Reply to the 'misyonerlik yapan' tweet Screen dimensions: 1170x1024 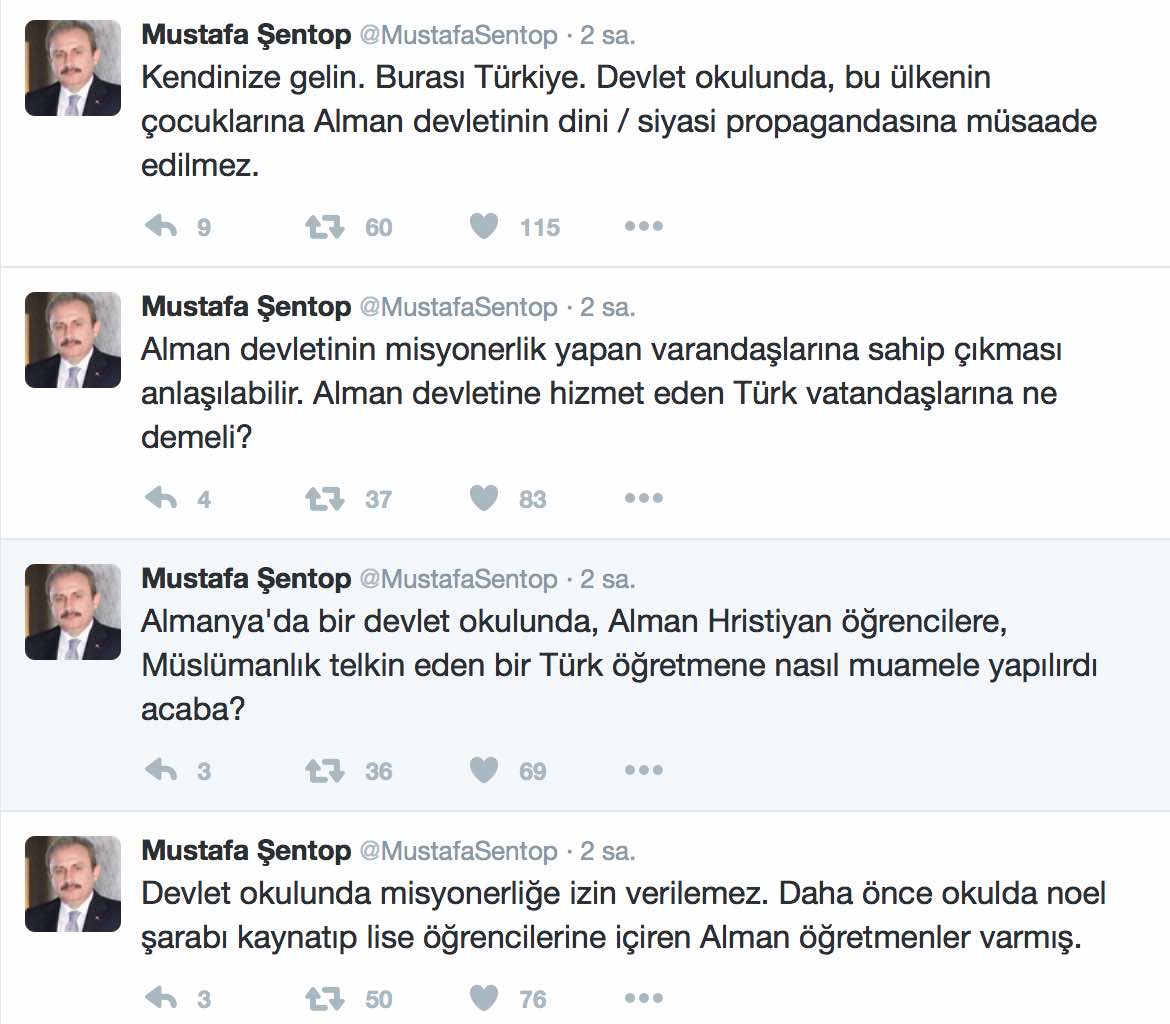point(161,498)
